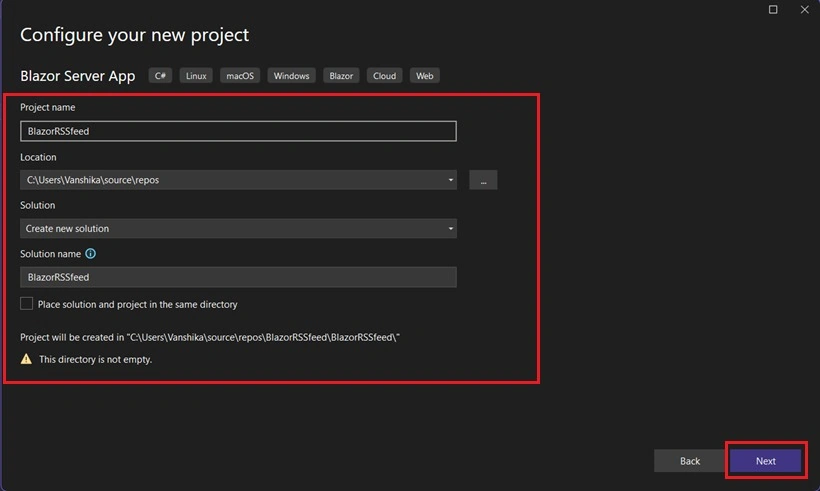The height and width of the screenshot is (491, 820).
Task: Open the Location dropdown arrow
Action: click(450, 180)
